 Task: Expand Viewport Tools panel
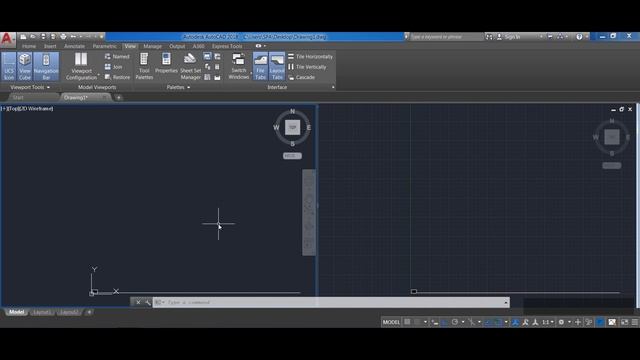(30, 87)
